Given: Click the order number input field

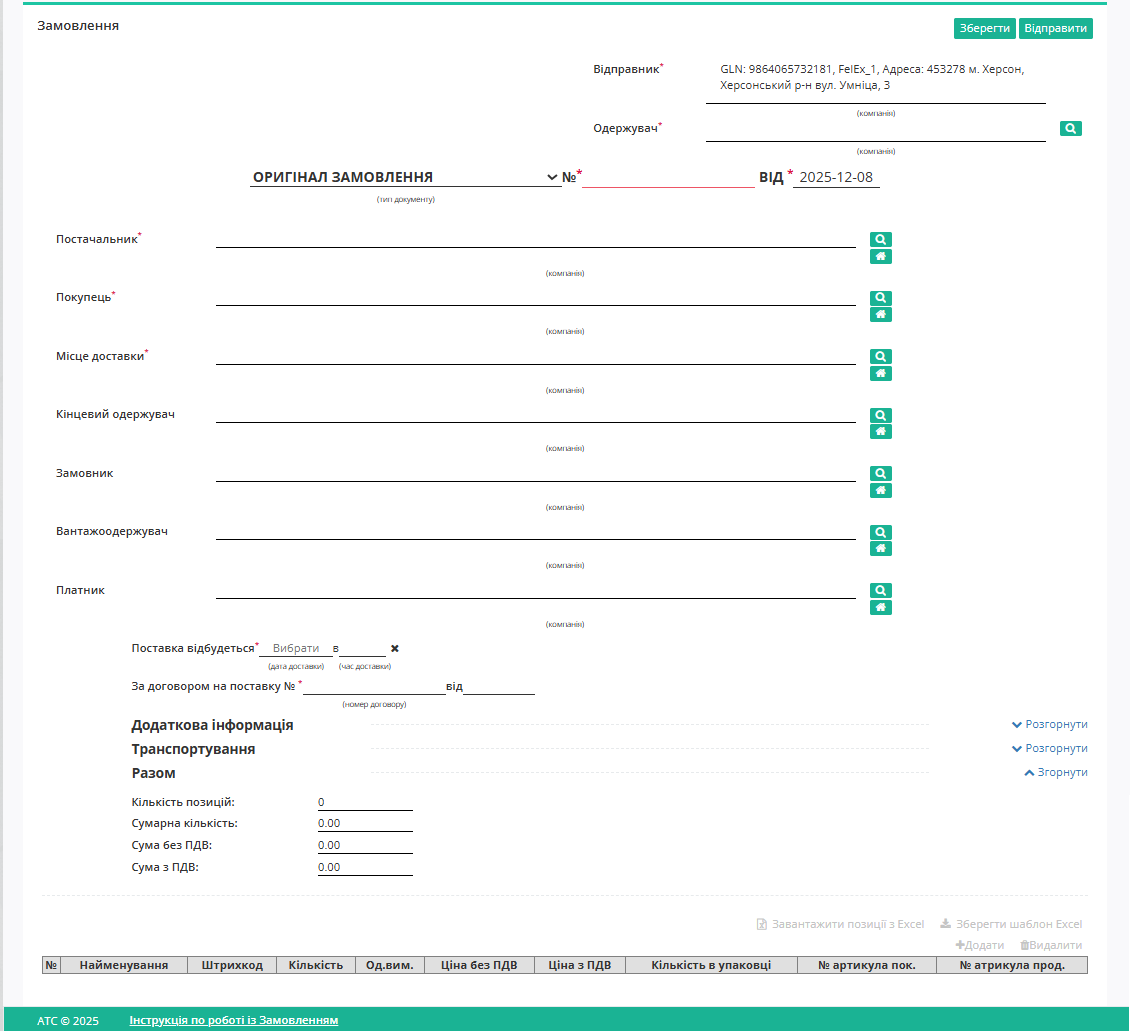Looking at the screenshot, I should (x=668, y=178).
